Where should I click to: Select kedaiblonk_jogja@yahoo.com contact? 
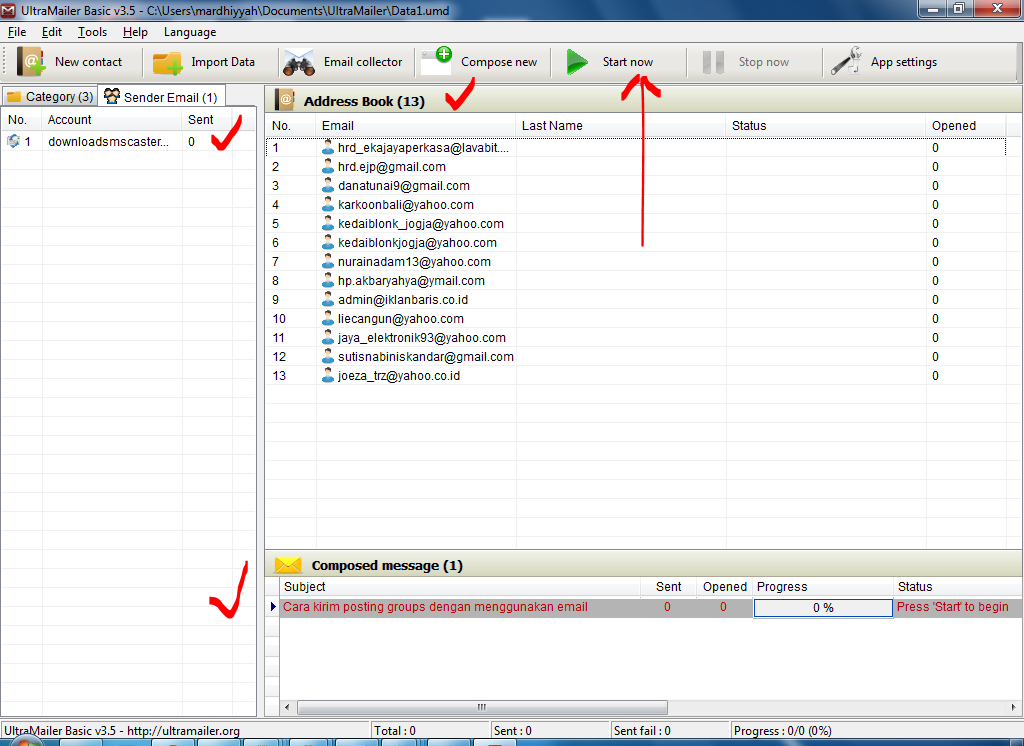click(x=421, y=223)
